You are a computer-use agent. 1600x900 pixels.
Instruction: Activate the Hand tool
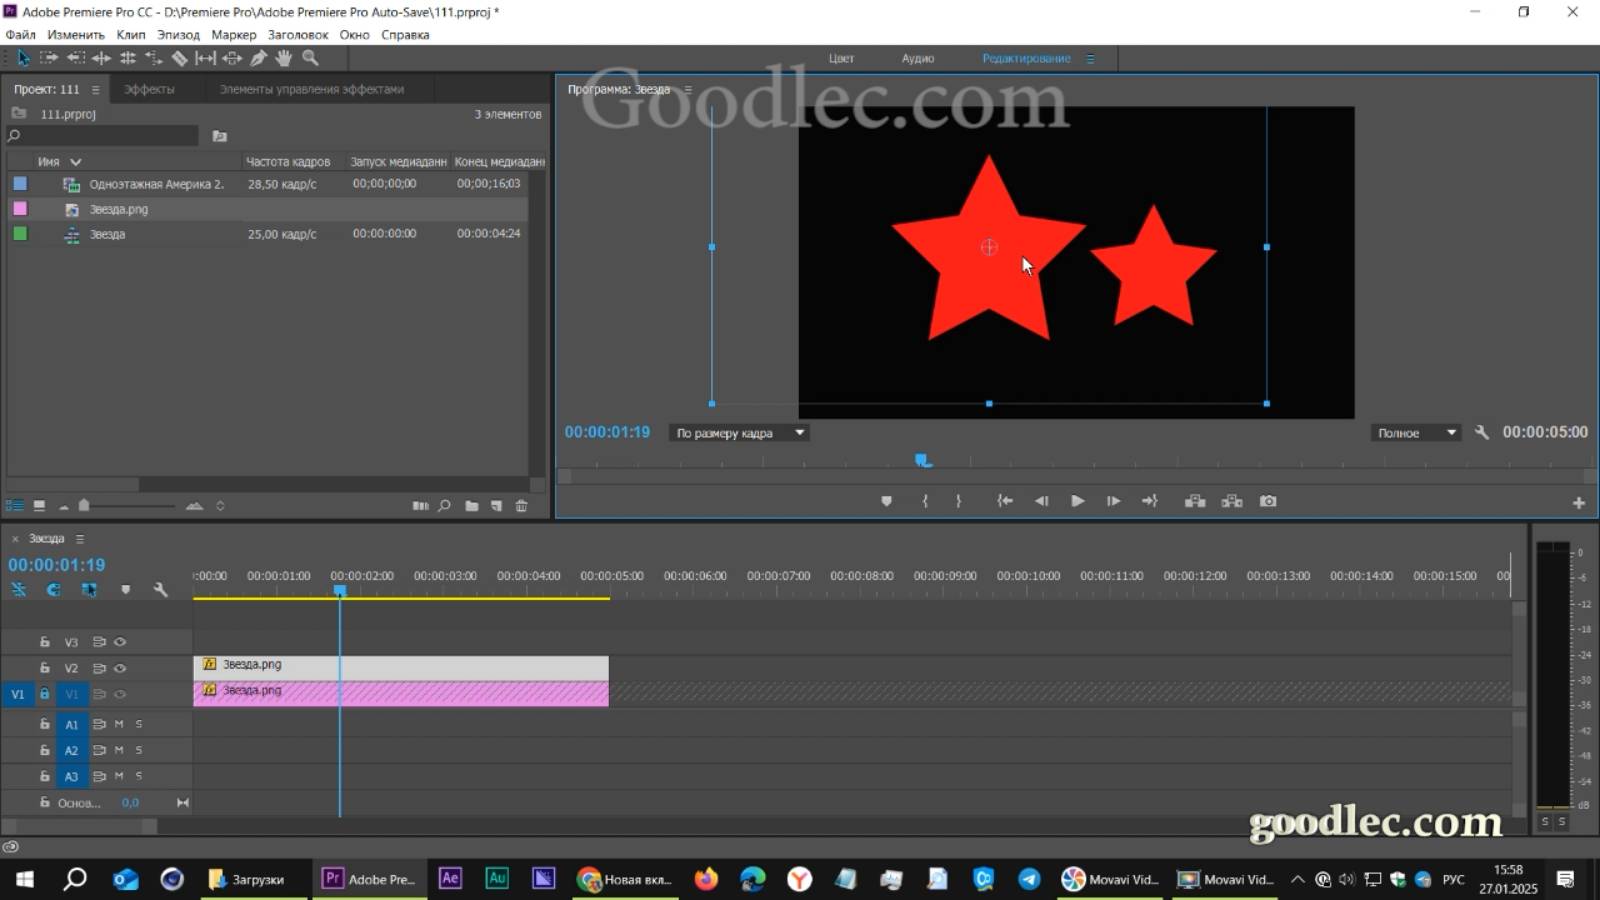click(x=284, y=57)
